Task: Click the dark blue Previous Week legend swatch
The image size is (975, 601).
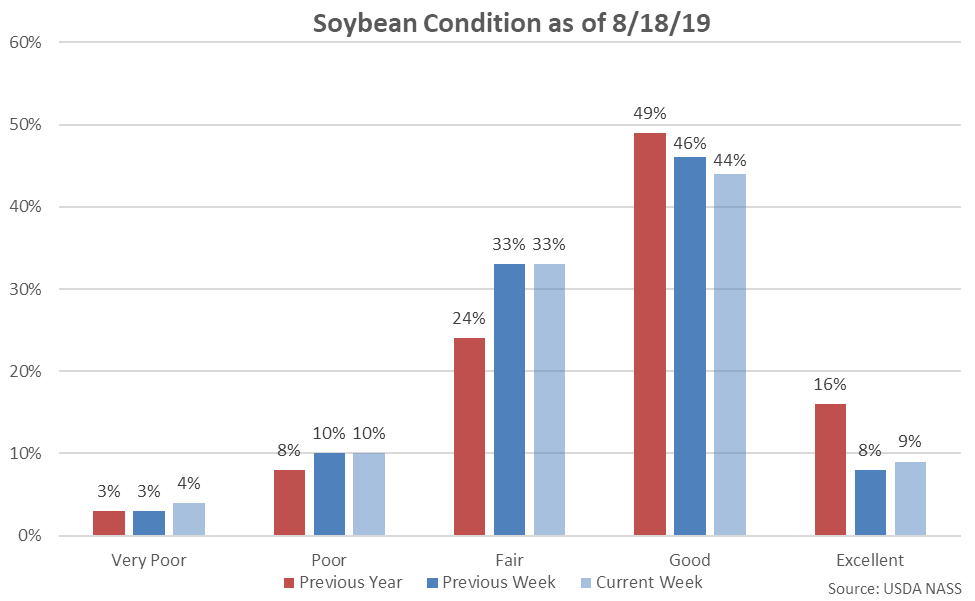Action: (x=431, y=583)
